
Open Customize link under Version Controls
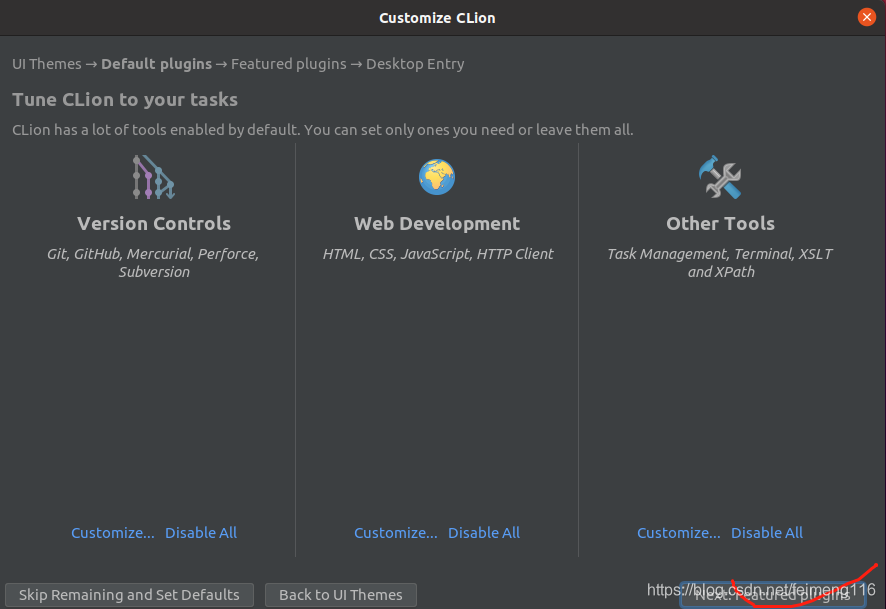112,533
